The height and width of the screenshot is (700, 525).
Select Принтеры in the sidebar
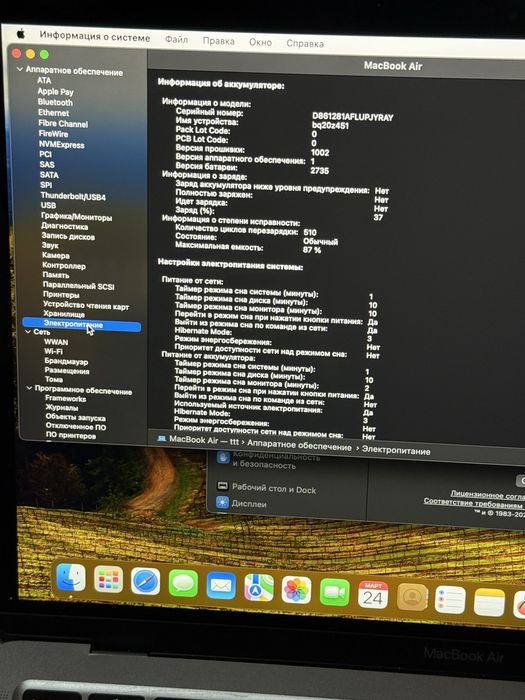61,295
